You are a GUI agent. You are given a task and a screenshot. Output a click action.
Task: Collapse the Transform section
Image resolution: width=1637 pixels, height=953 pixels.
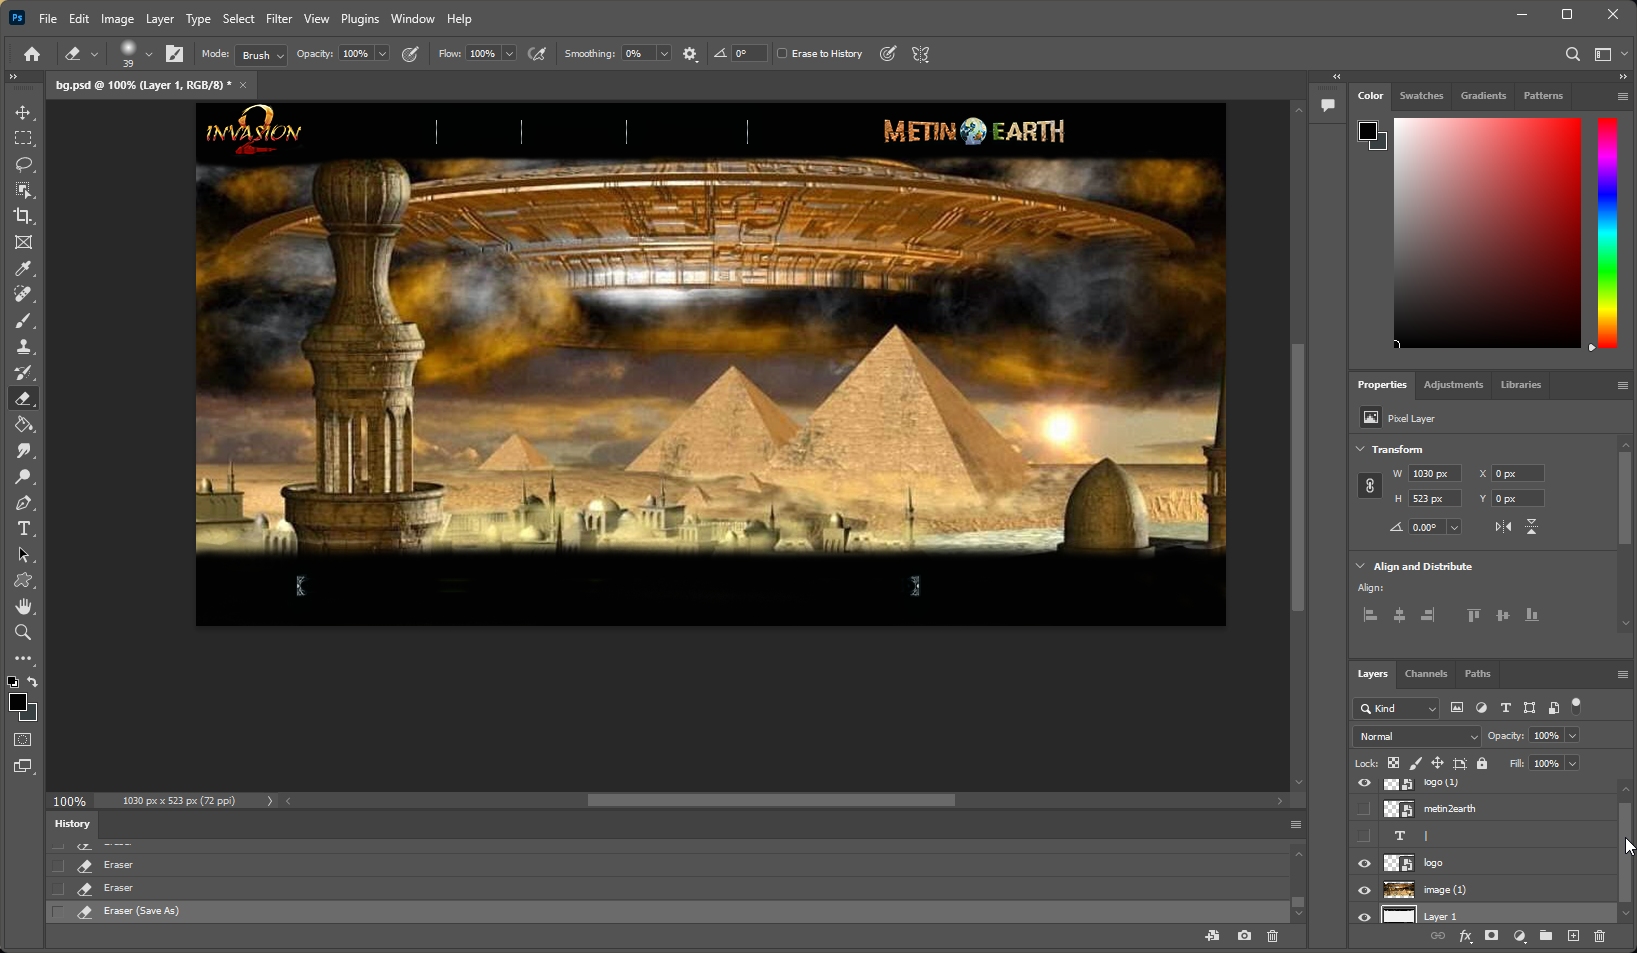click(1360, 449)
